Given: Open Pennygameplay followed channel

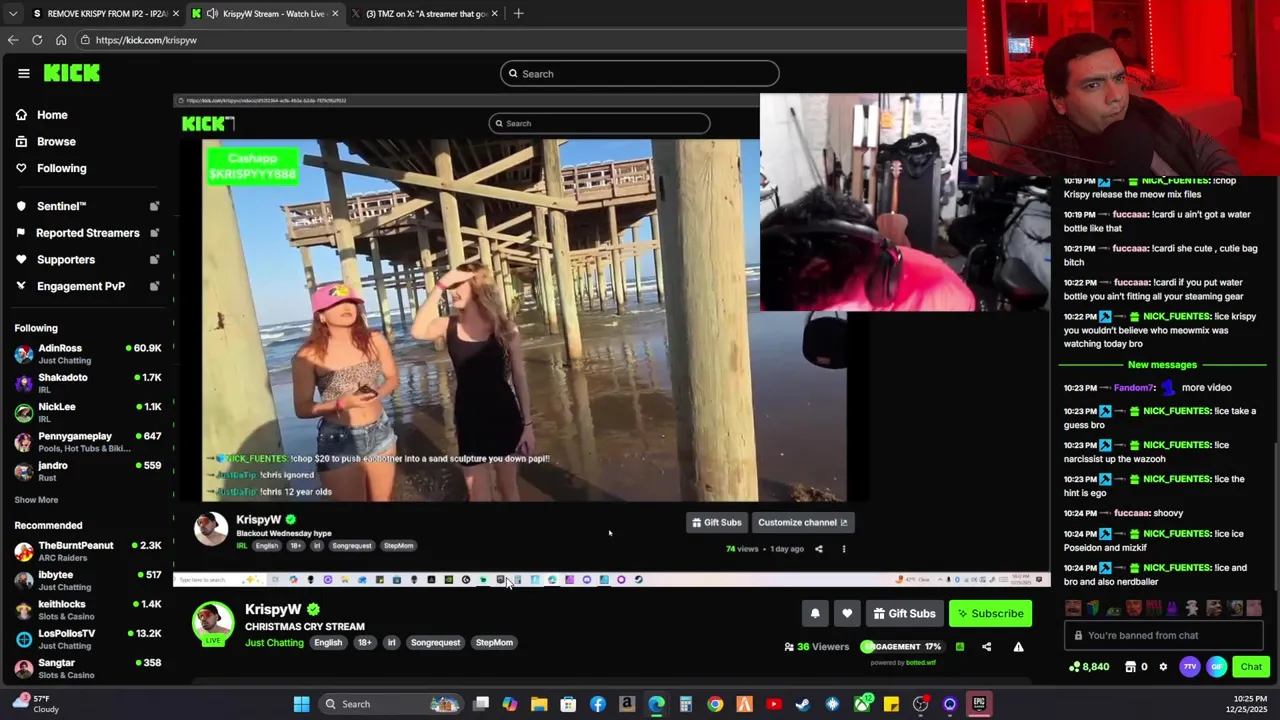Looking at the screenshot, I should [88, 442].
